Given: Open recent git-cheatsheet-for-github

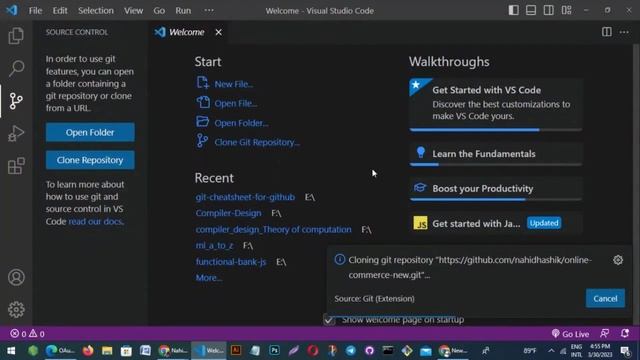Looking at the screenshot, I should (245, 197).
